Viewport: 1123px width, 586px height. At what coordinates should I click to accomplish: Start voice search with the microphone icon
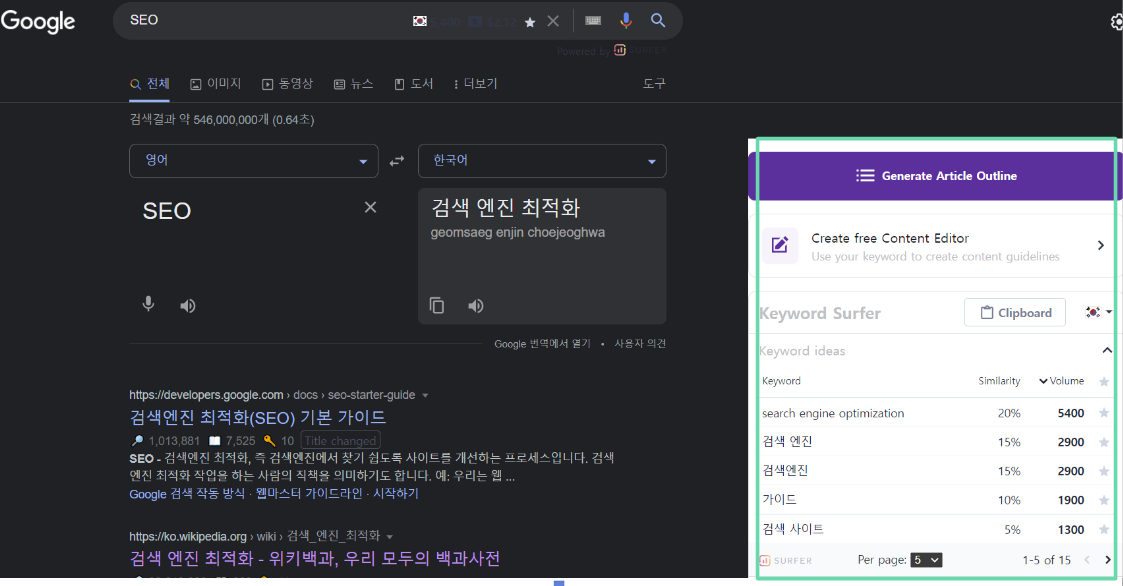click(x=626, y=21)
